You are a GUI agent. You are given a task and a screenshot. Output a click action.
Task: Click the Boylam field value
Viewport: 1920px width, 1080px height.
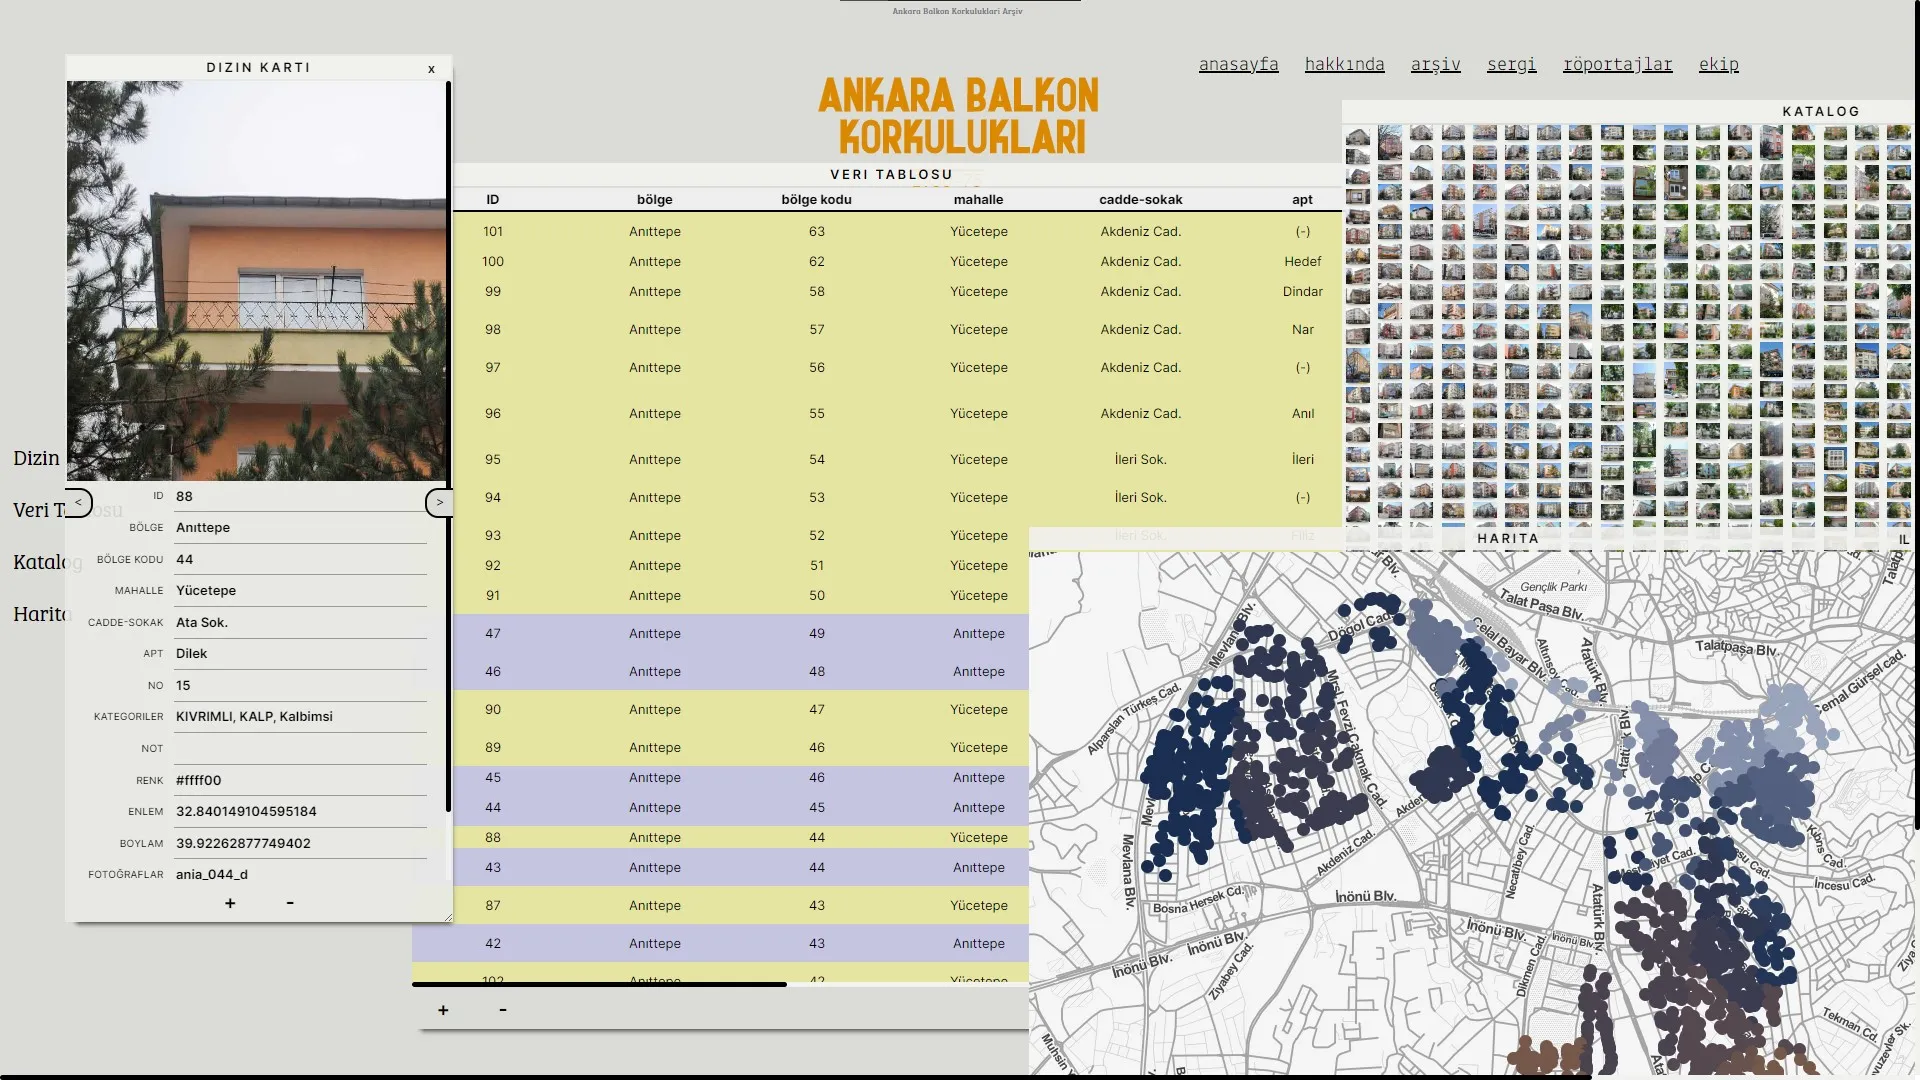point(300,843)
